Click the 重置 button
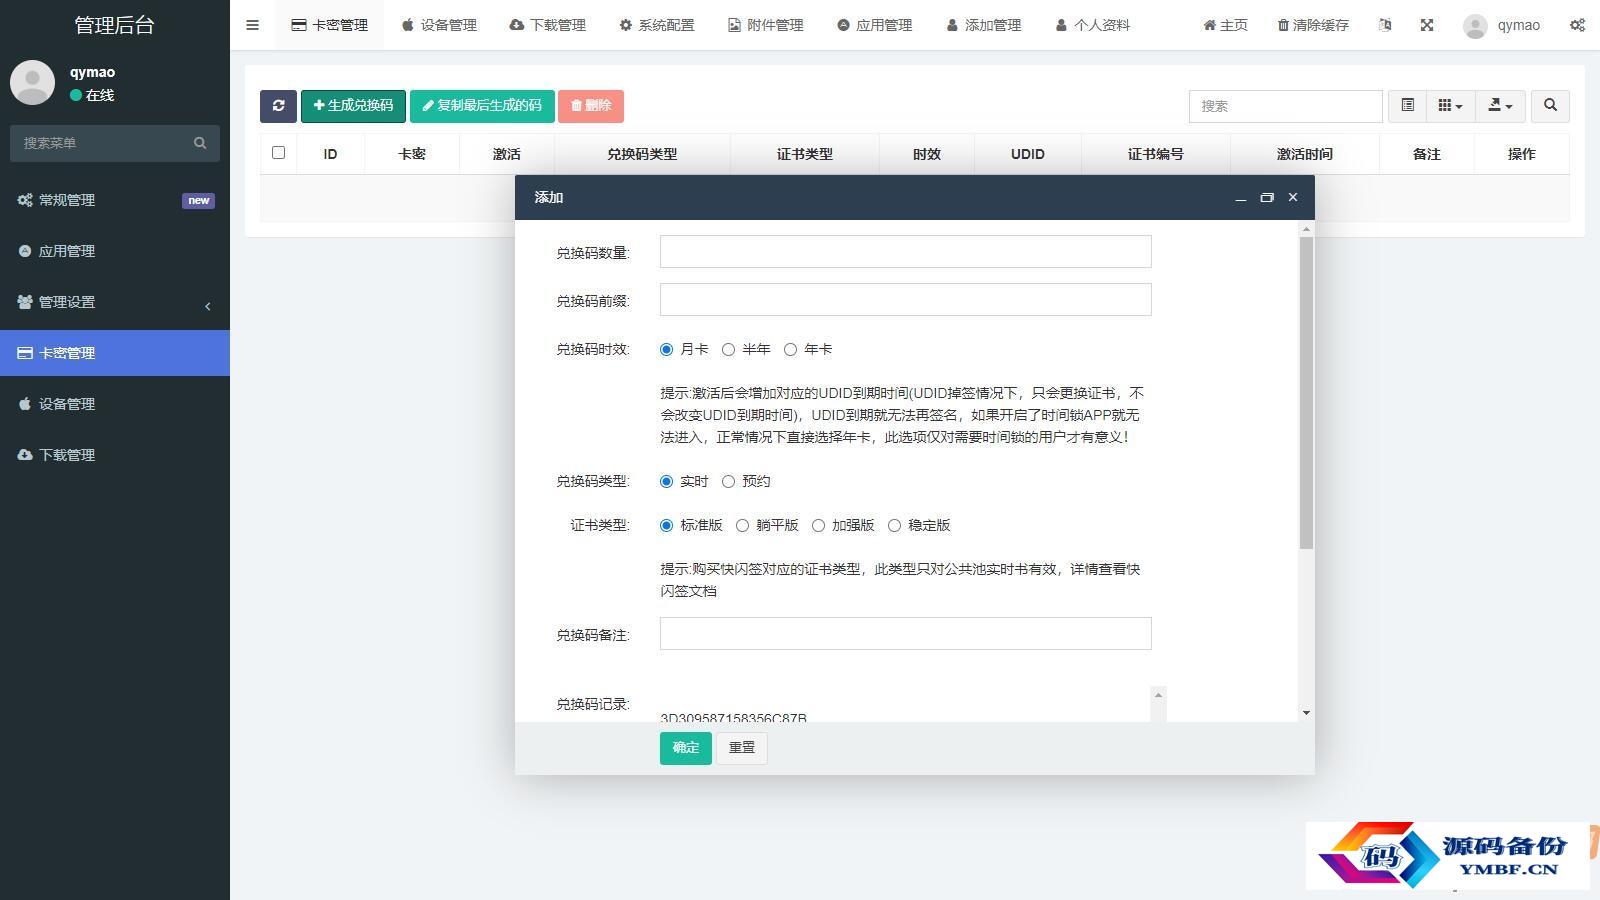This screenshot has width=1600, height=900. pos(742,748)
